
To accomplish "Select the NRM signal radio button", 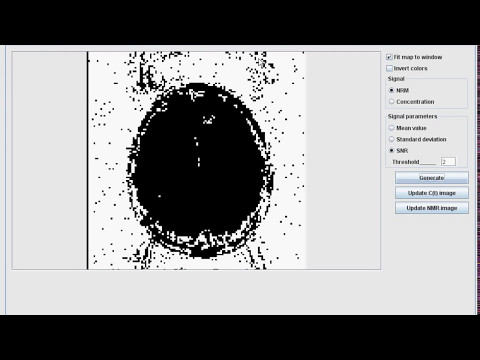I will [x=392, y=90].
